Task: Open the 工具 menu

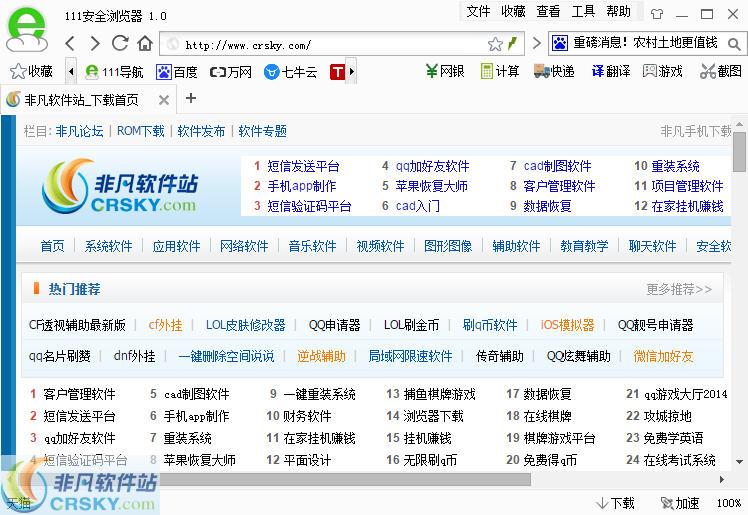Action: coord(583,11)
